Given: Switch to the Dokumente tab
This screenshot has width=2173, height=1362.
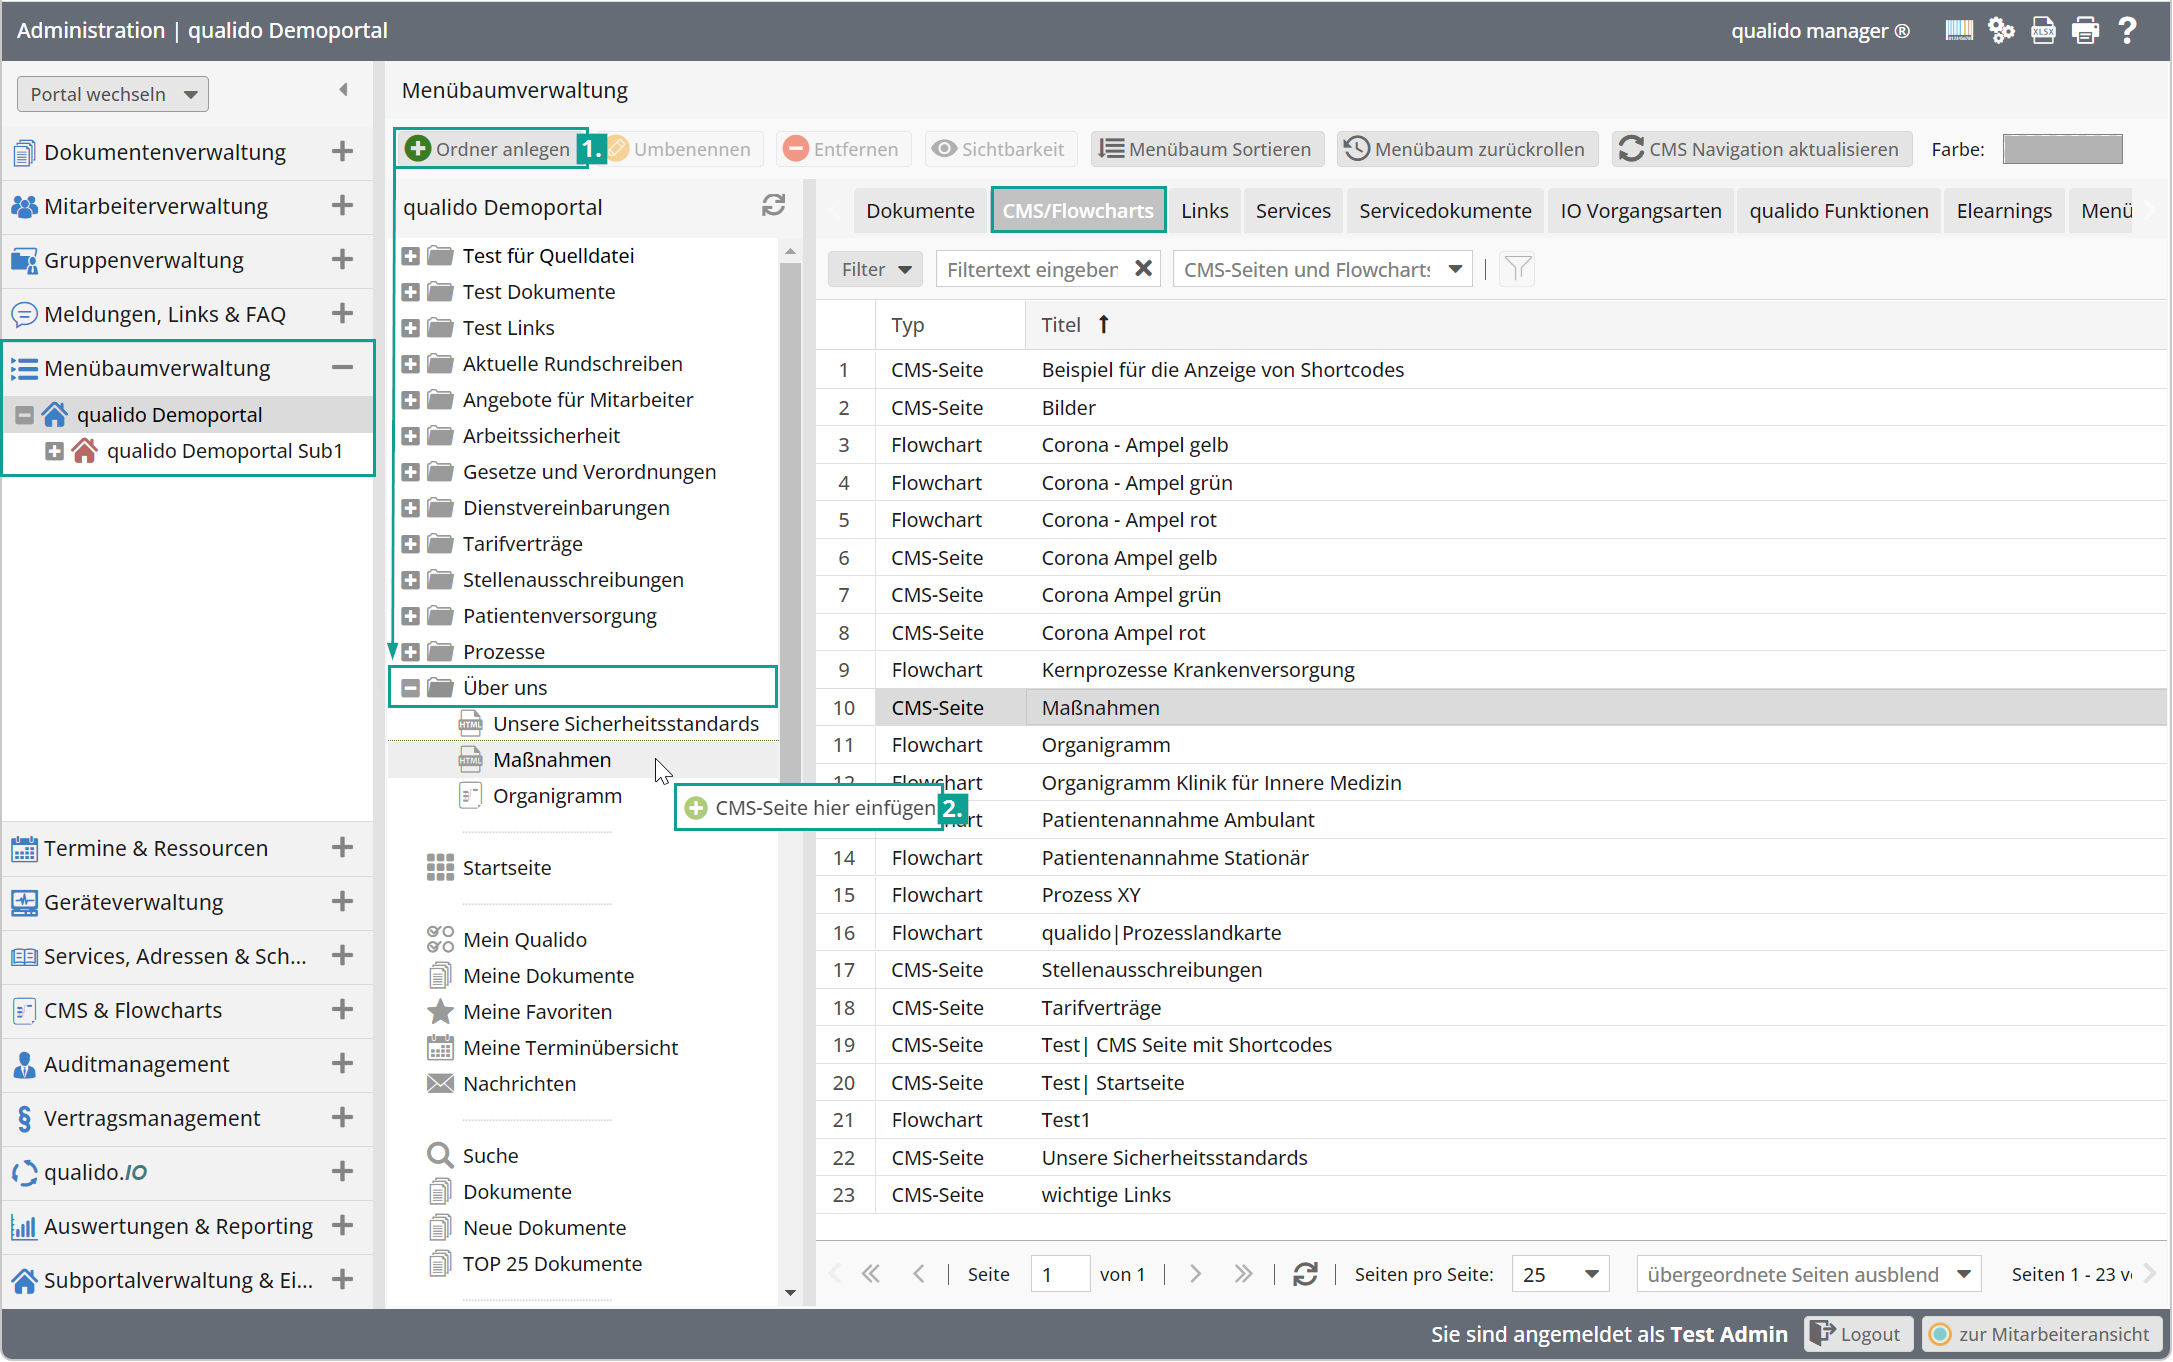Looking at the screenshot, I should coord(920,210).
